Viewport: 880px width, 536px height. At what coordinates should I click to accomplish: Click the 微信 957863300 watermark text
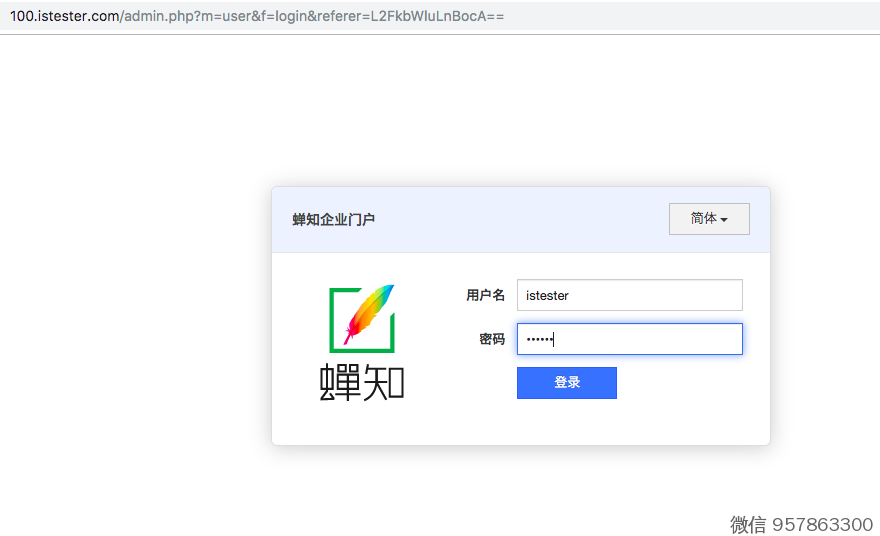(801, 524)
